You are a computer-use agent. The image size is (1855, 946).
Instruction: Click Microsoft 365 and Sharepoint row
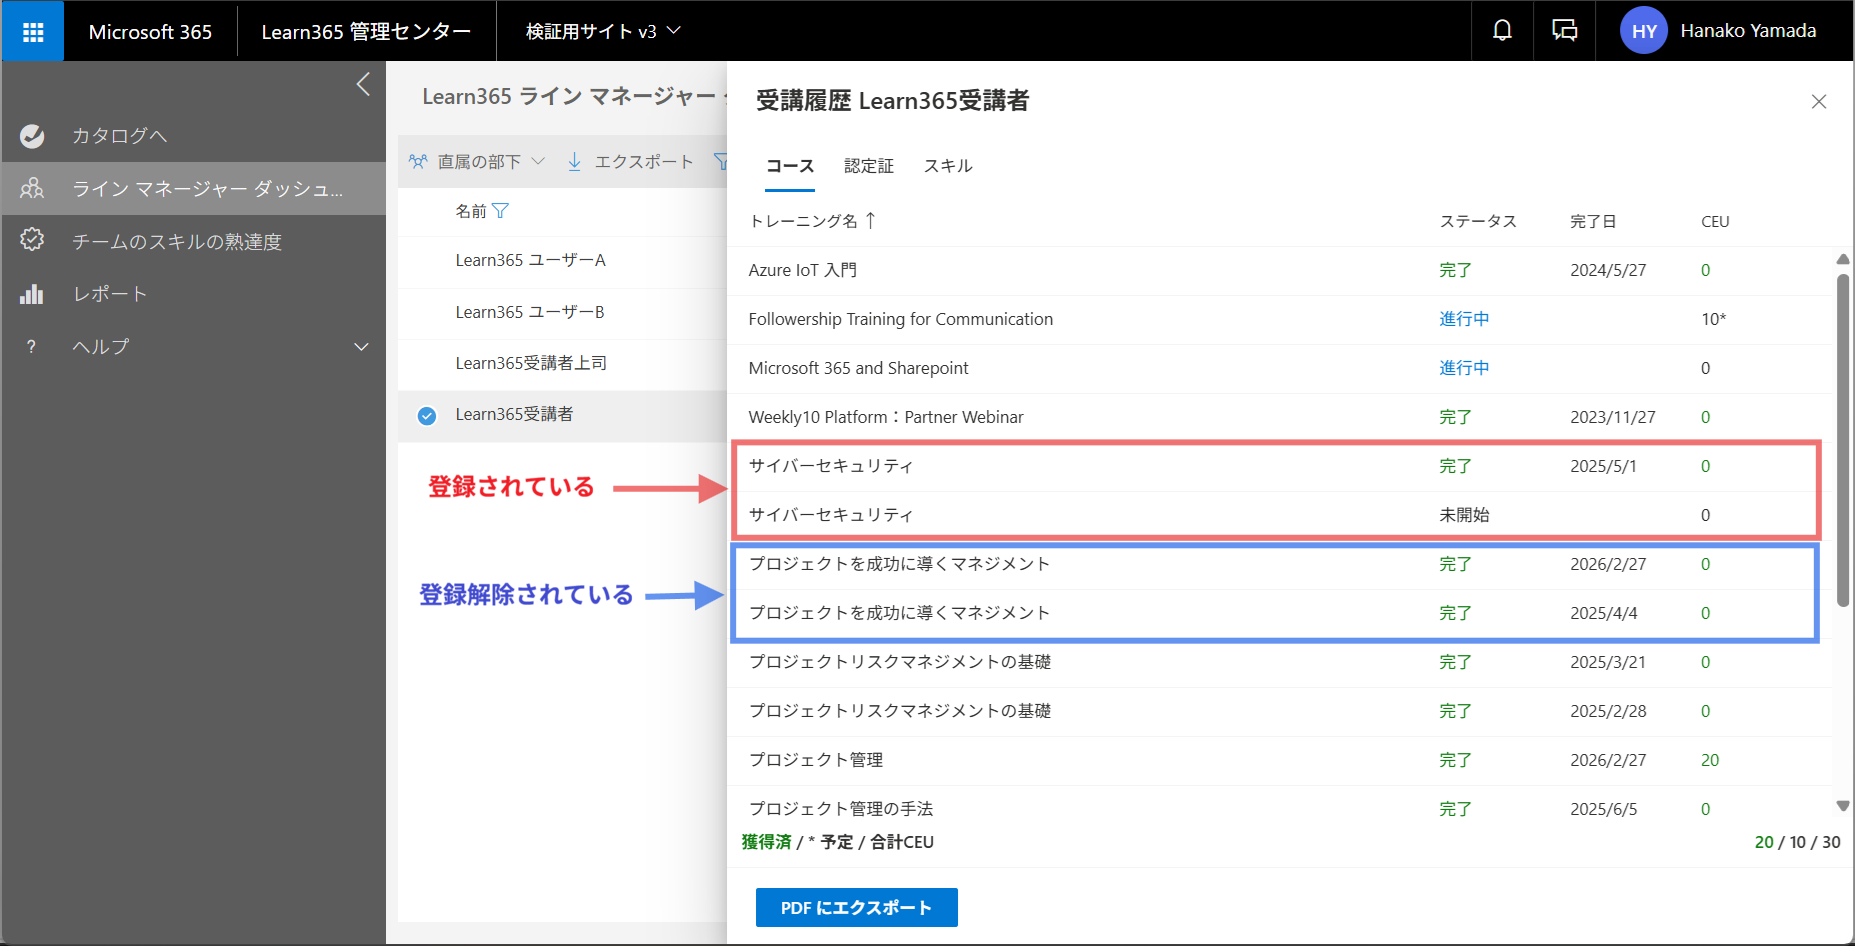(x=1279, y=369)
